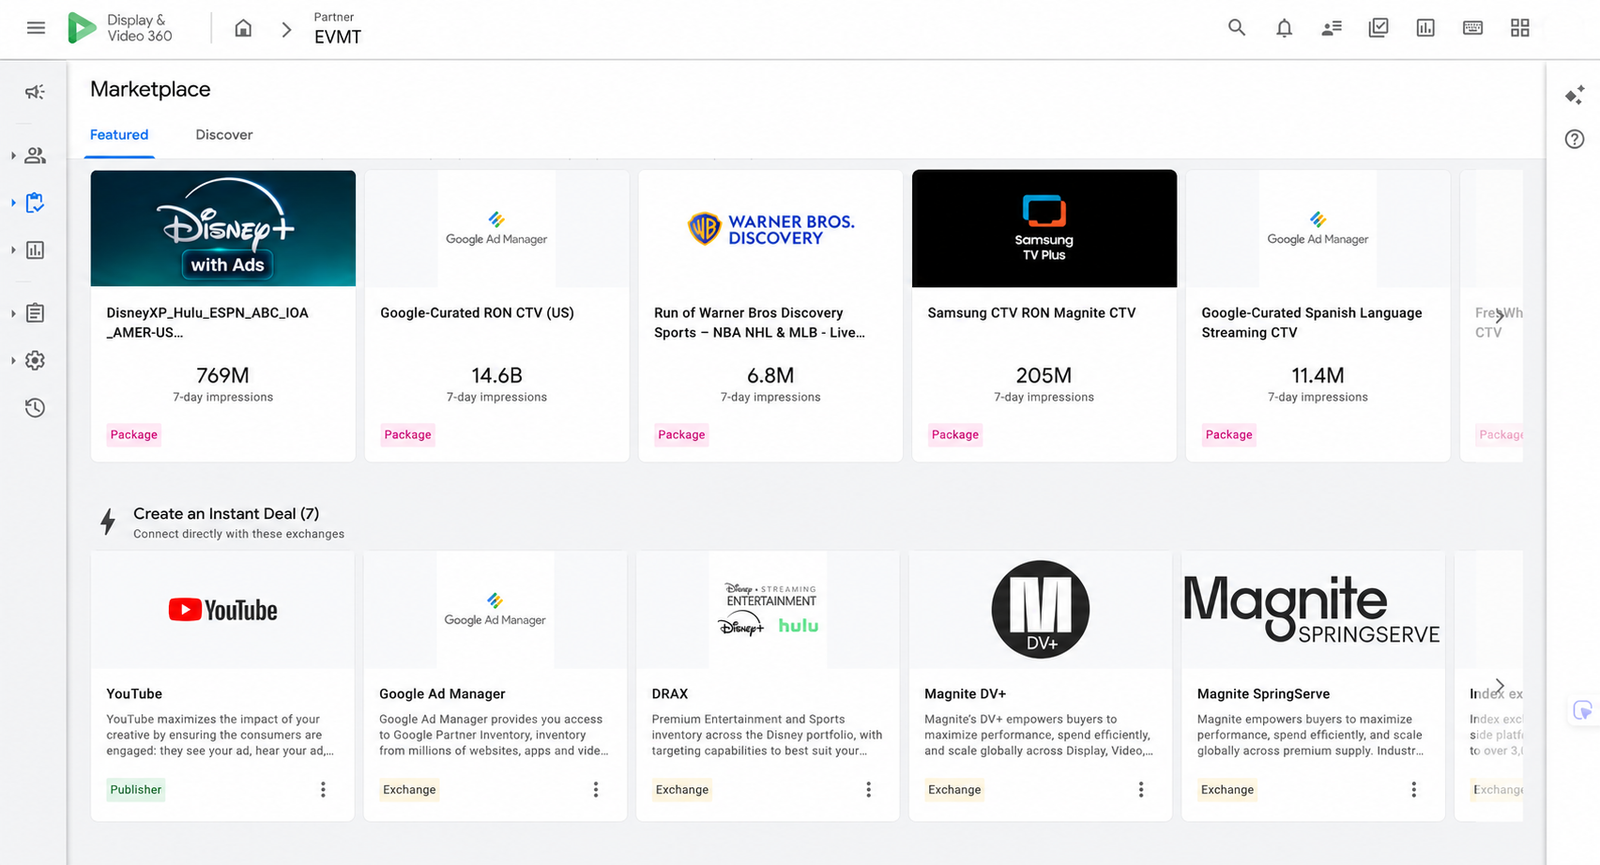Click the 769M impressions value

click(223, 376)
